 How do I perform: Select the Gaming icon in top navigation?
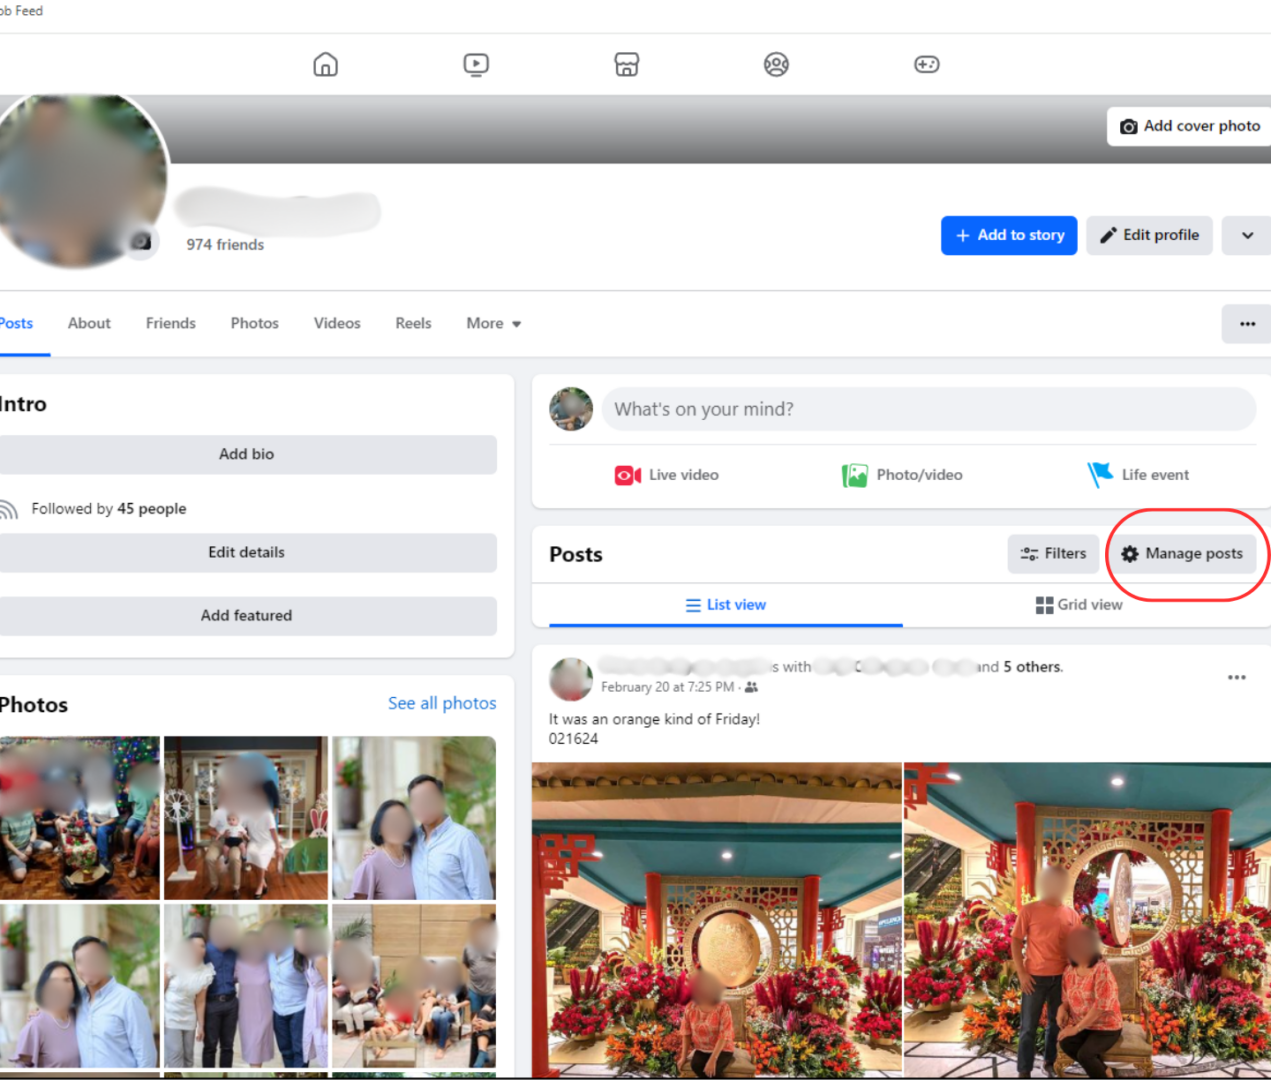coord(926,64)
